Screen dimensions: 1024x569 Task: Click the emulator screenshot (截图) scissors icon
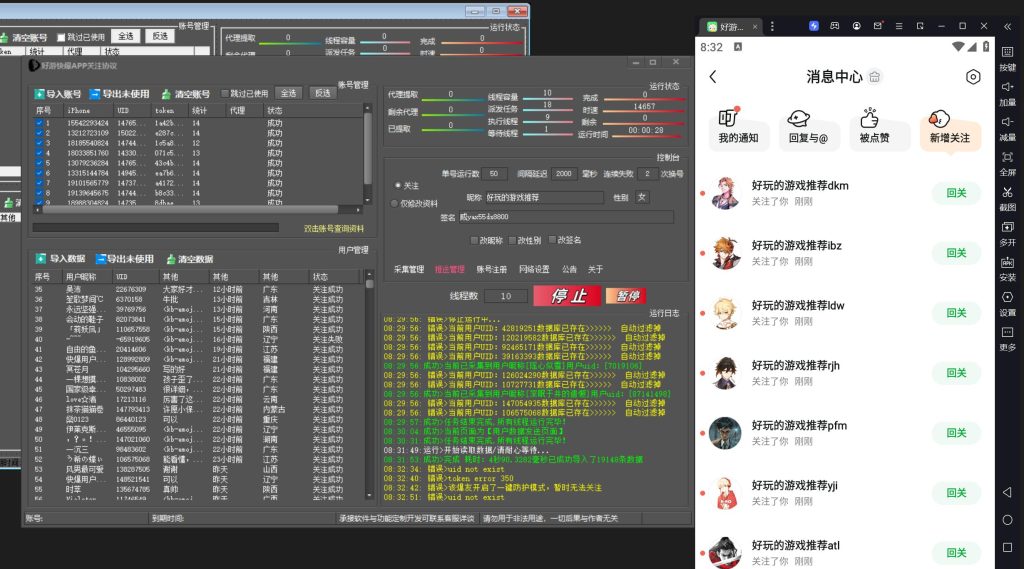(x=1008, y=193)
